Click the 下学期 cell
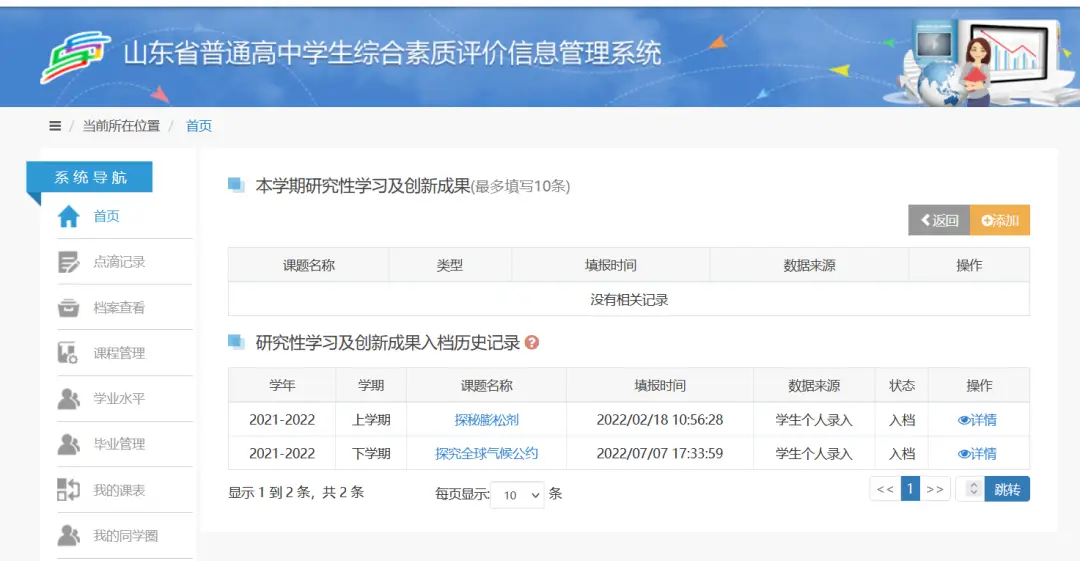The image size is (1080, 561). coord(371,453)
